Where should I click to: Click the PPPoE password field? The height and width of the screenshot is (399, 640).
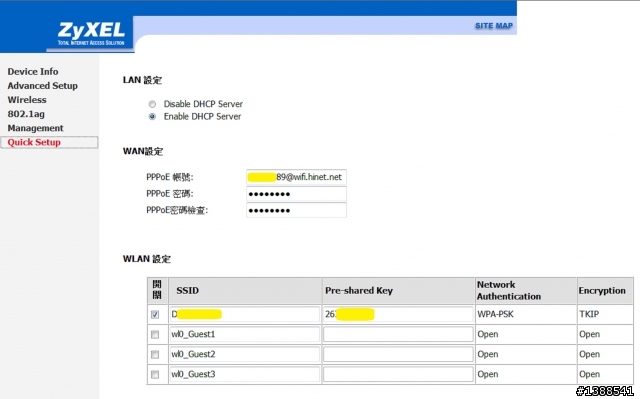296,194
